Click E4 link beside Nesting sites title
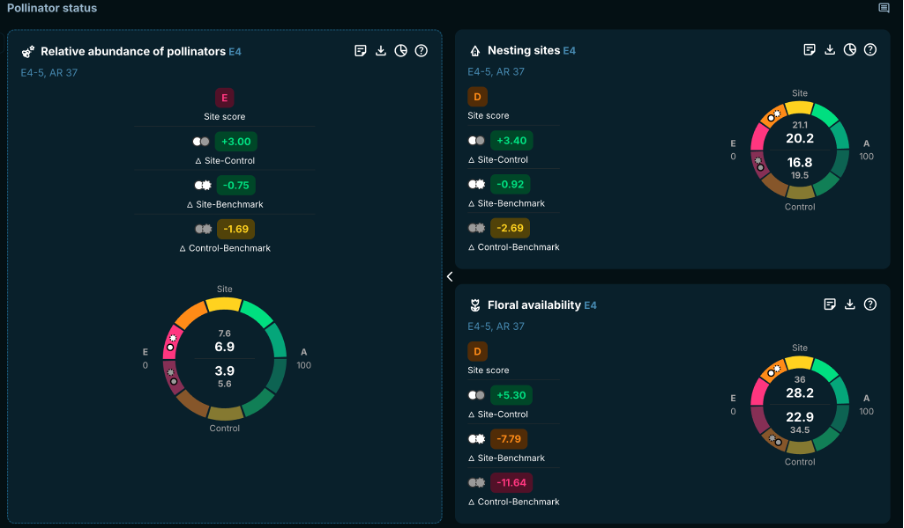The width and height of the screenshot is (904, 528). point(569,50)
